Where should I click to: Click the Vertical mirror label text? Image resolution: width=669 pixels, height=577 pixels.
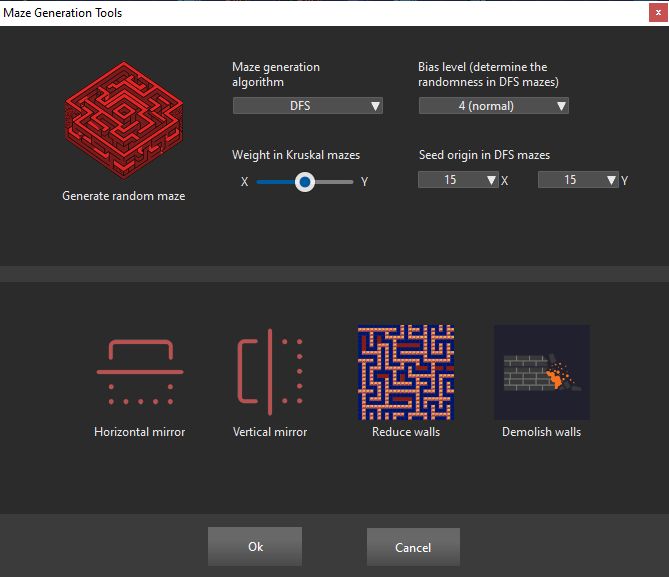(270, 432)
